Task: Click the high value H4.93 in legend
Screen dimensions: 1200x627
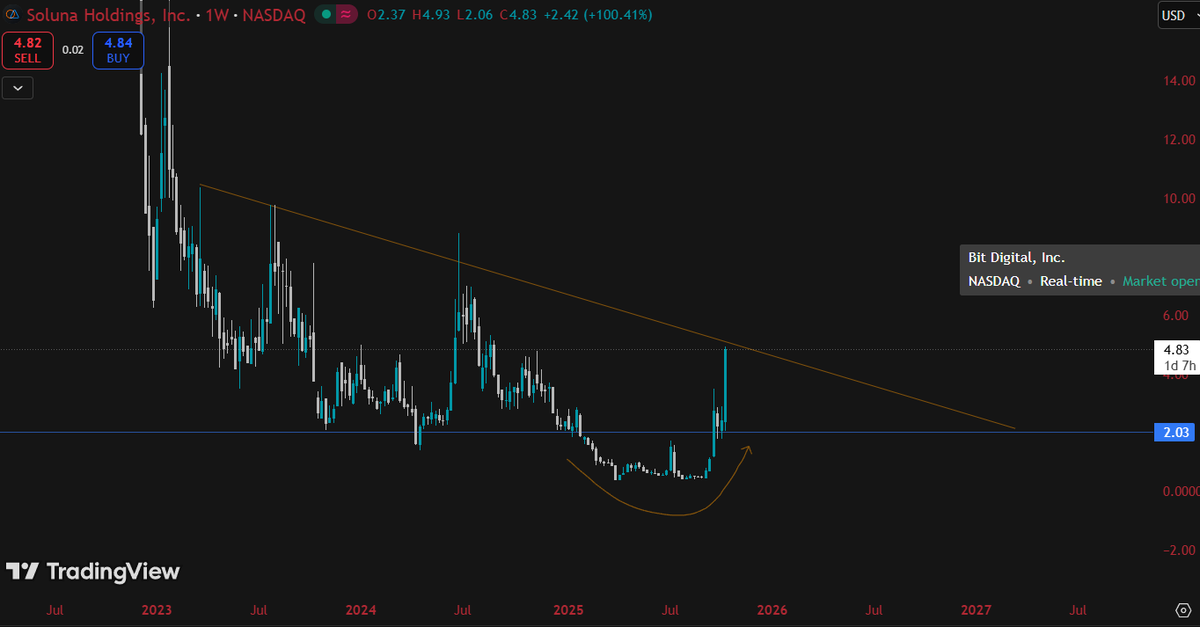Action: coord(430,15)
